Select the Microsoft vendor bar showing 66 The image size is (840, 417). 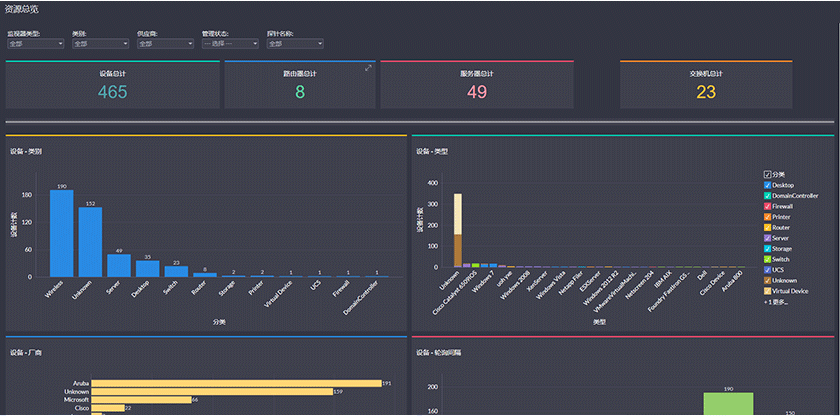coord(141,400)
